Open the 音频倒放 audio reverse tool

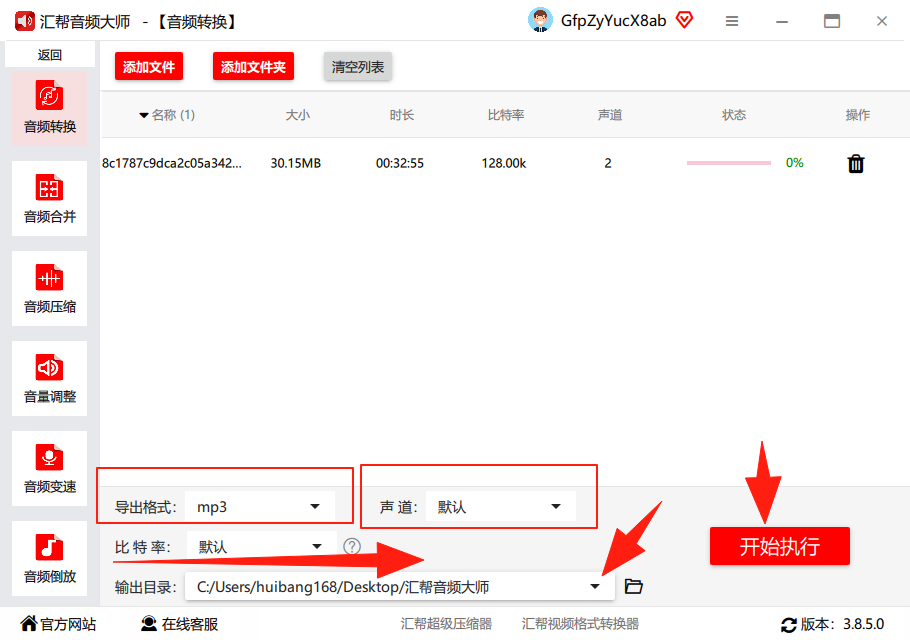49,558
